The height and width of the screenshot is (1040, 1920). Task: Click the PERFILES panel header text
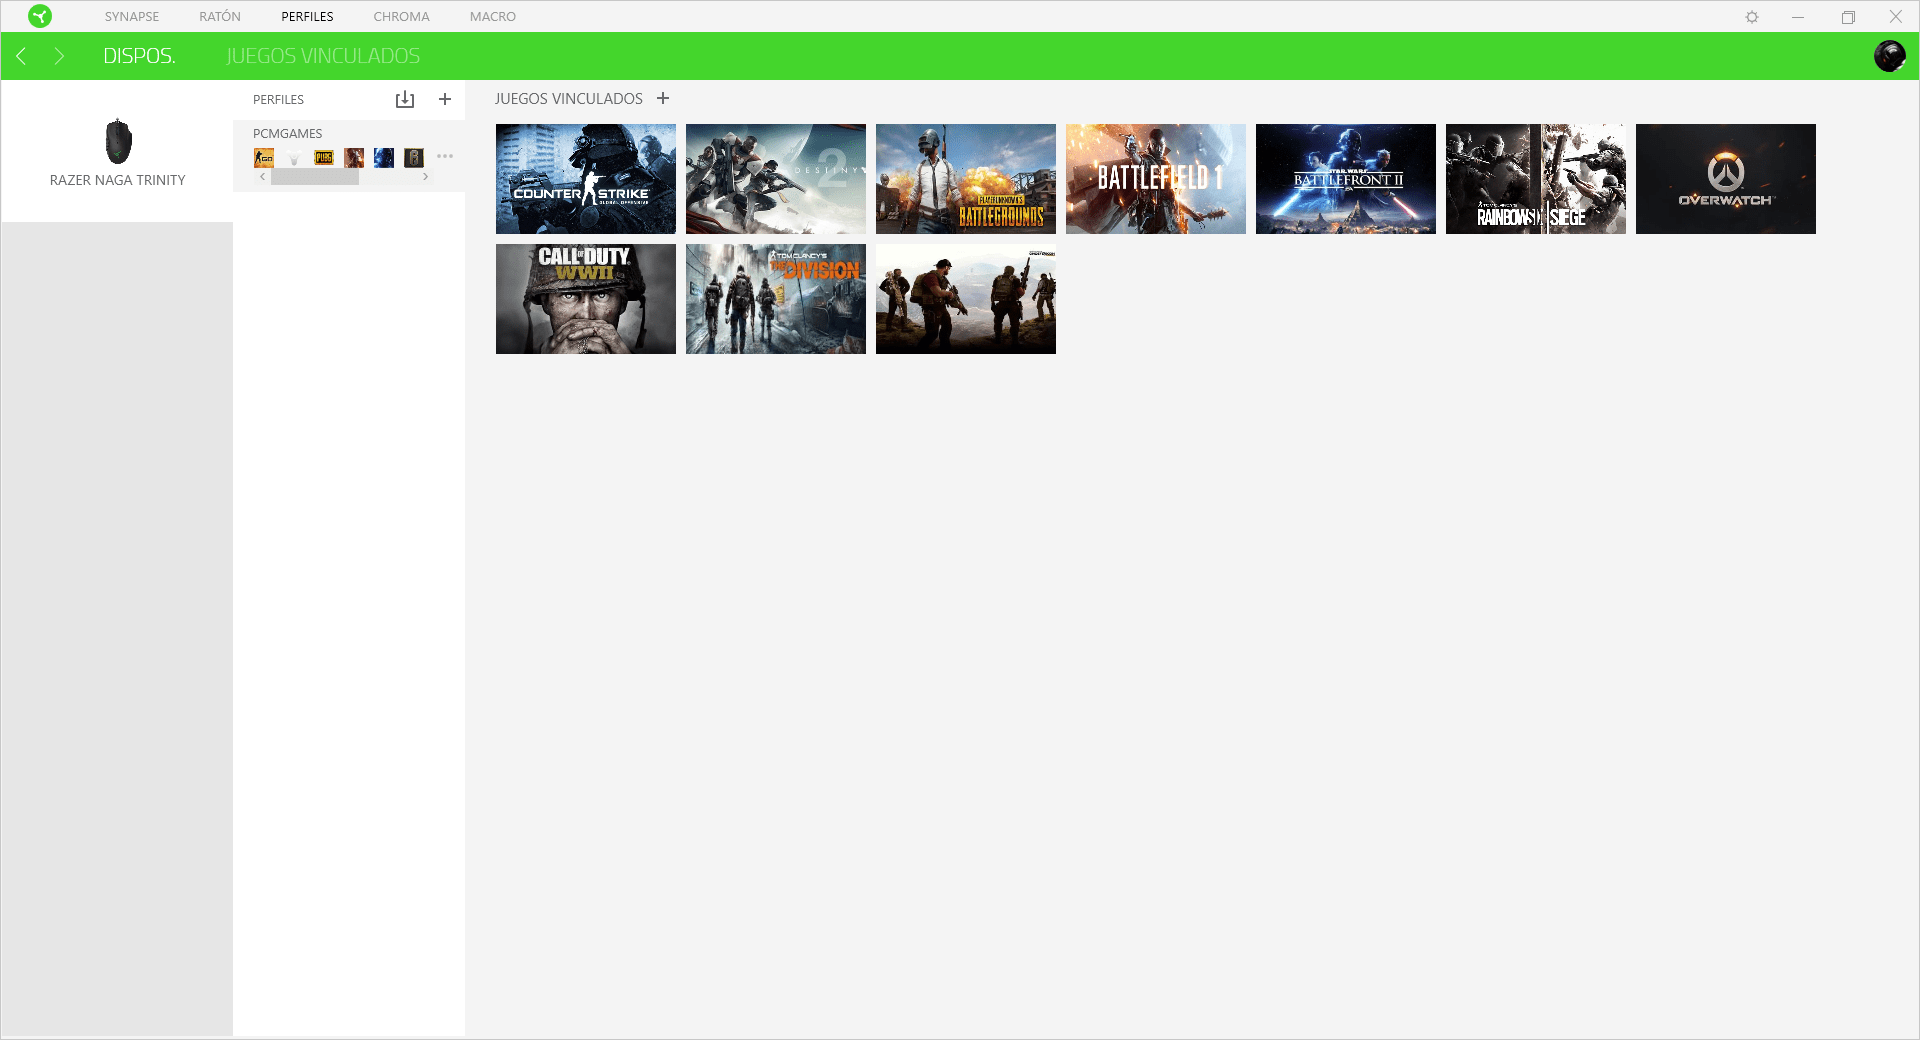(278, 100)
